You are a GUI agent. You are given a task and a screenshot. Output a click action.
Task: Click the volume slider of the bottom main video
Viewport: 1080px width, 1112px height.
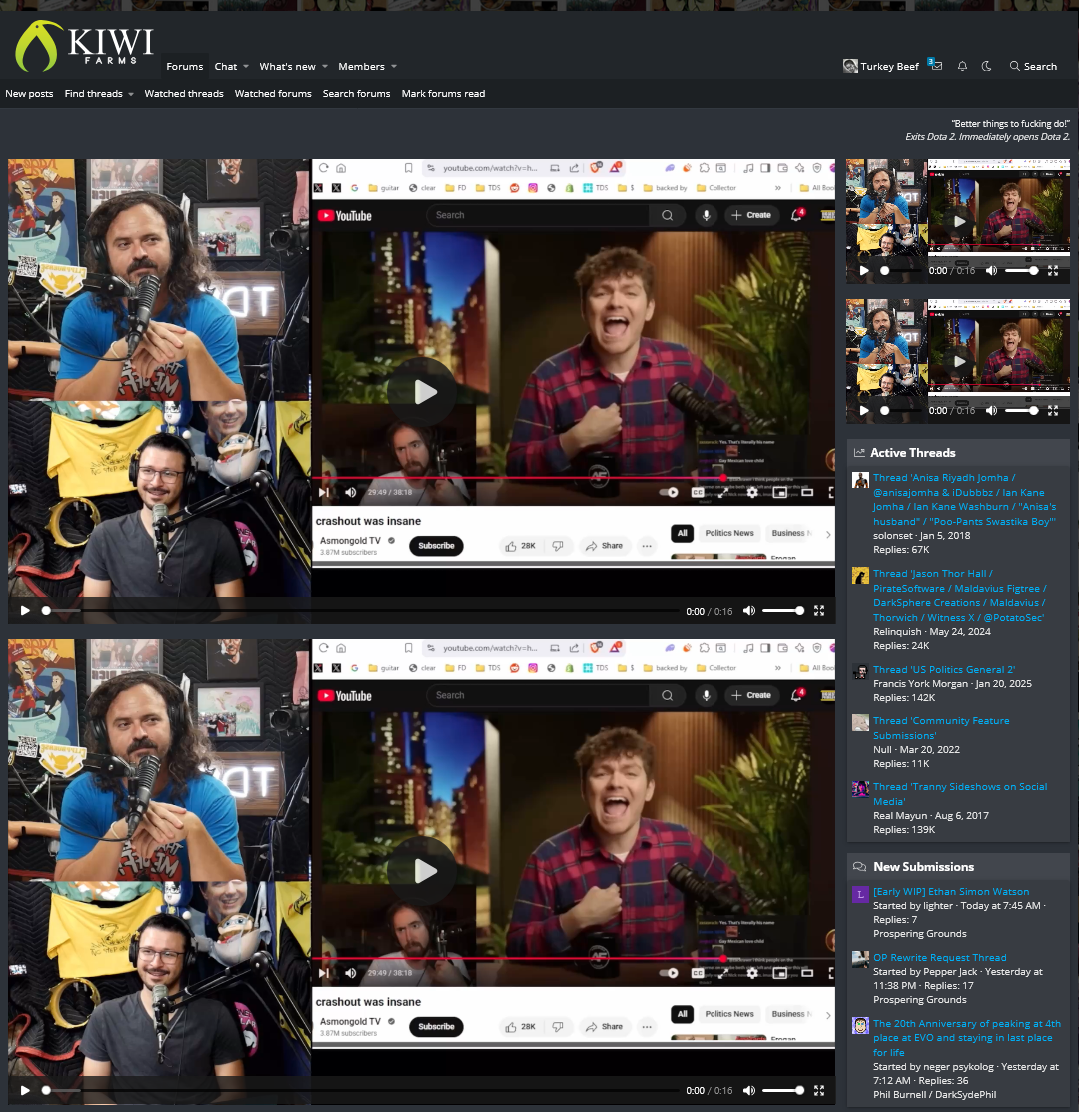tap(783, 1091)
